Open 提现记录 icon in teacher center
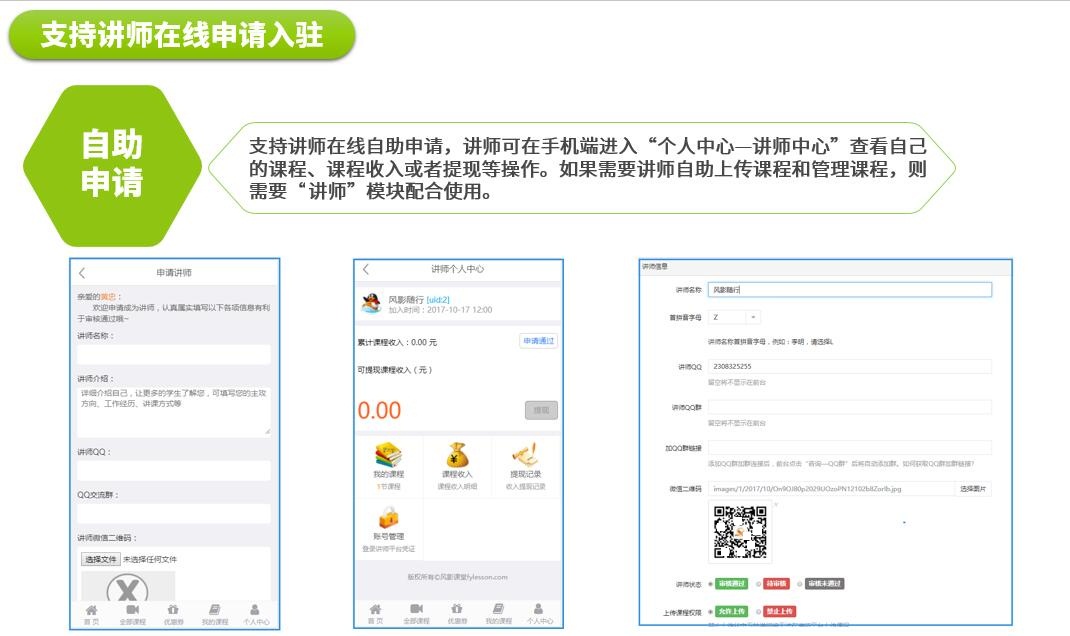1070x636 pixels. (x=525, y=456)
